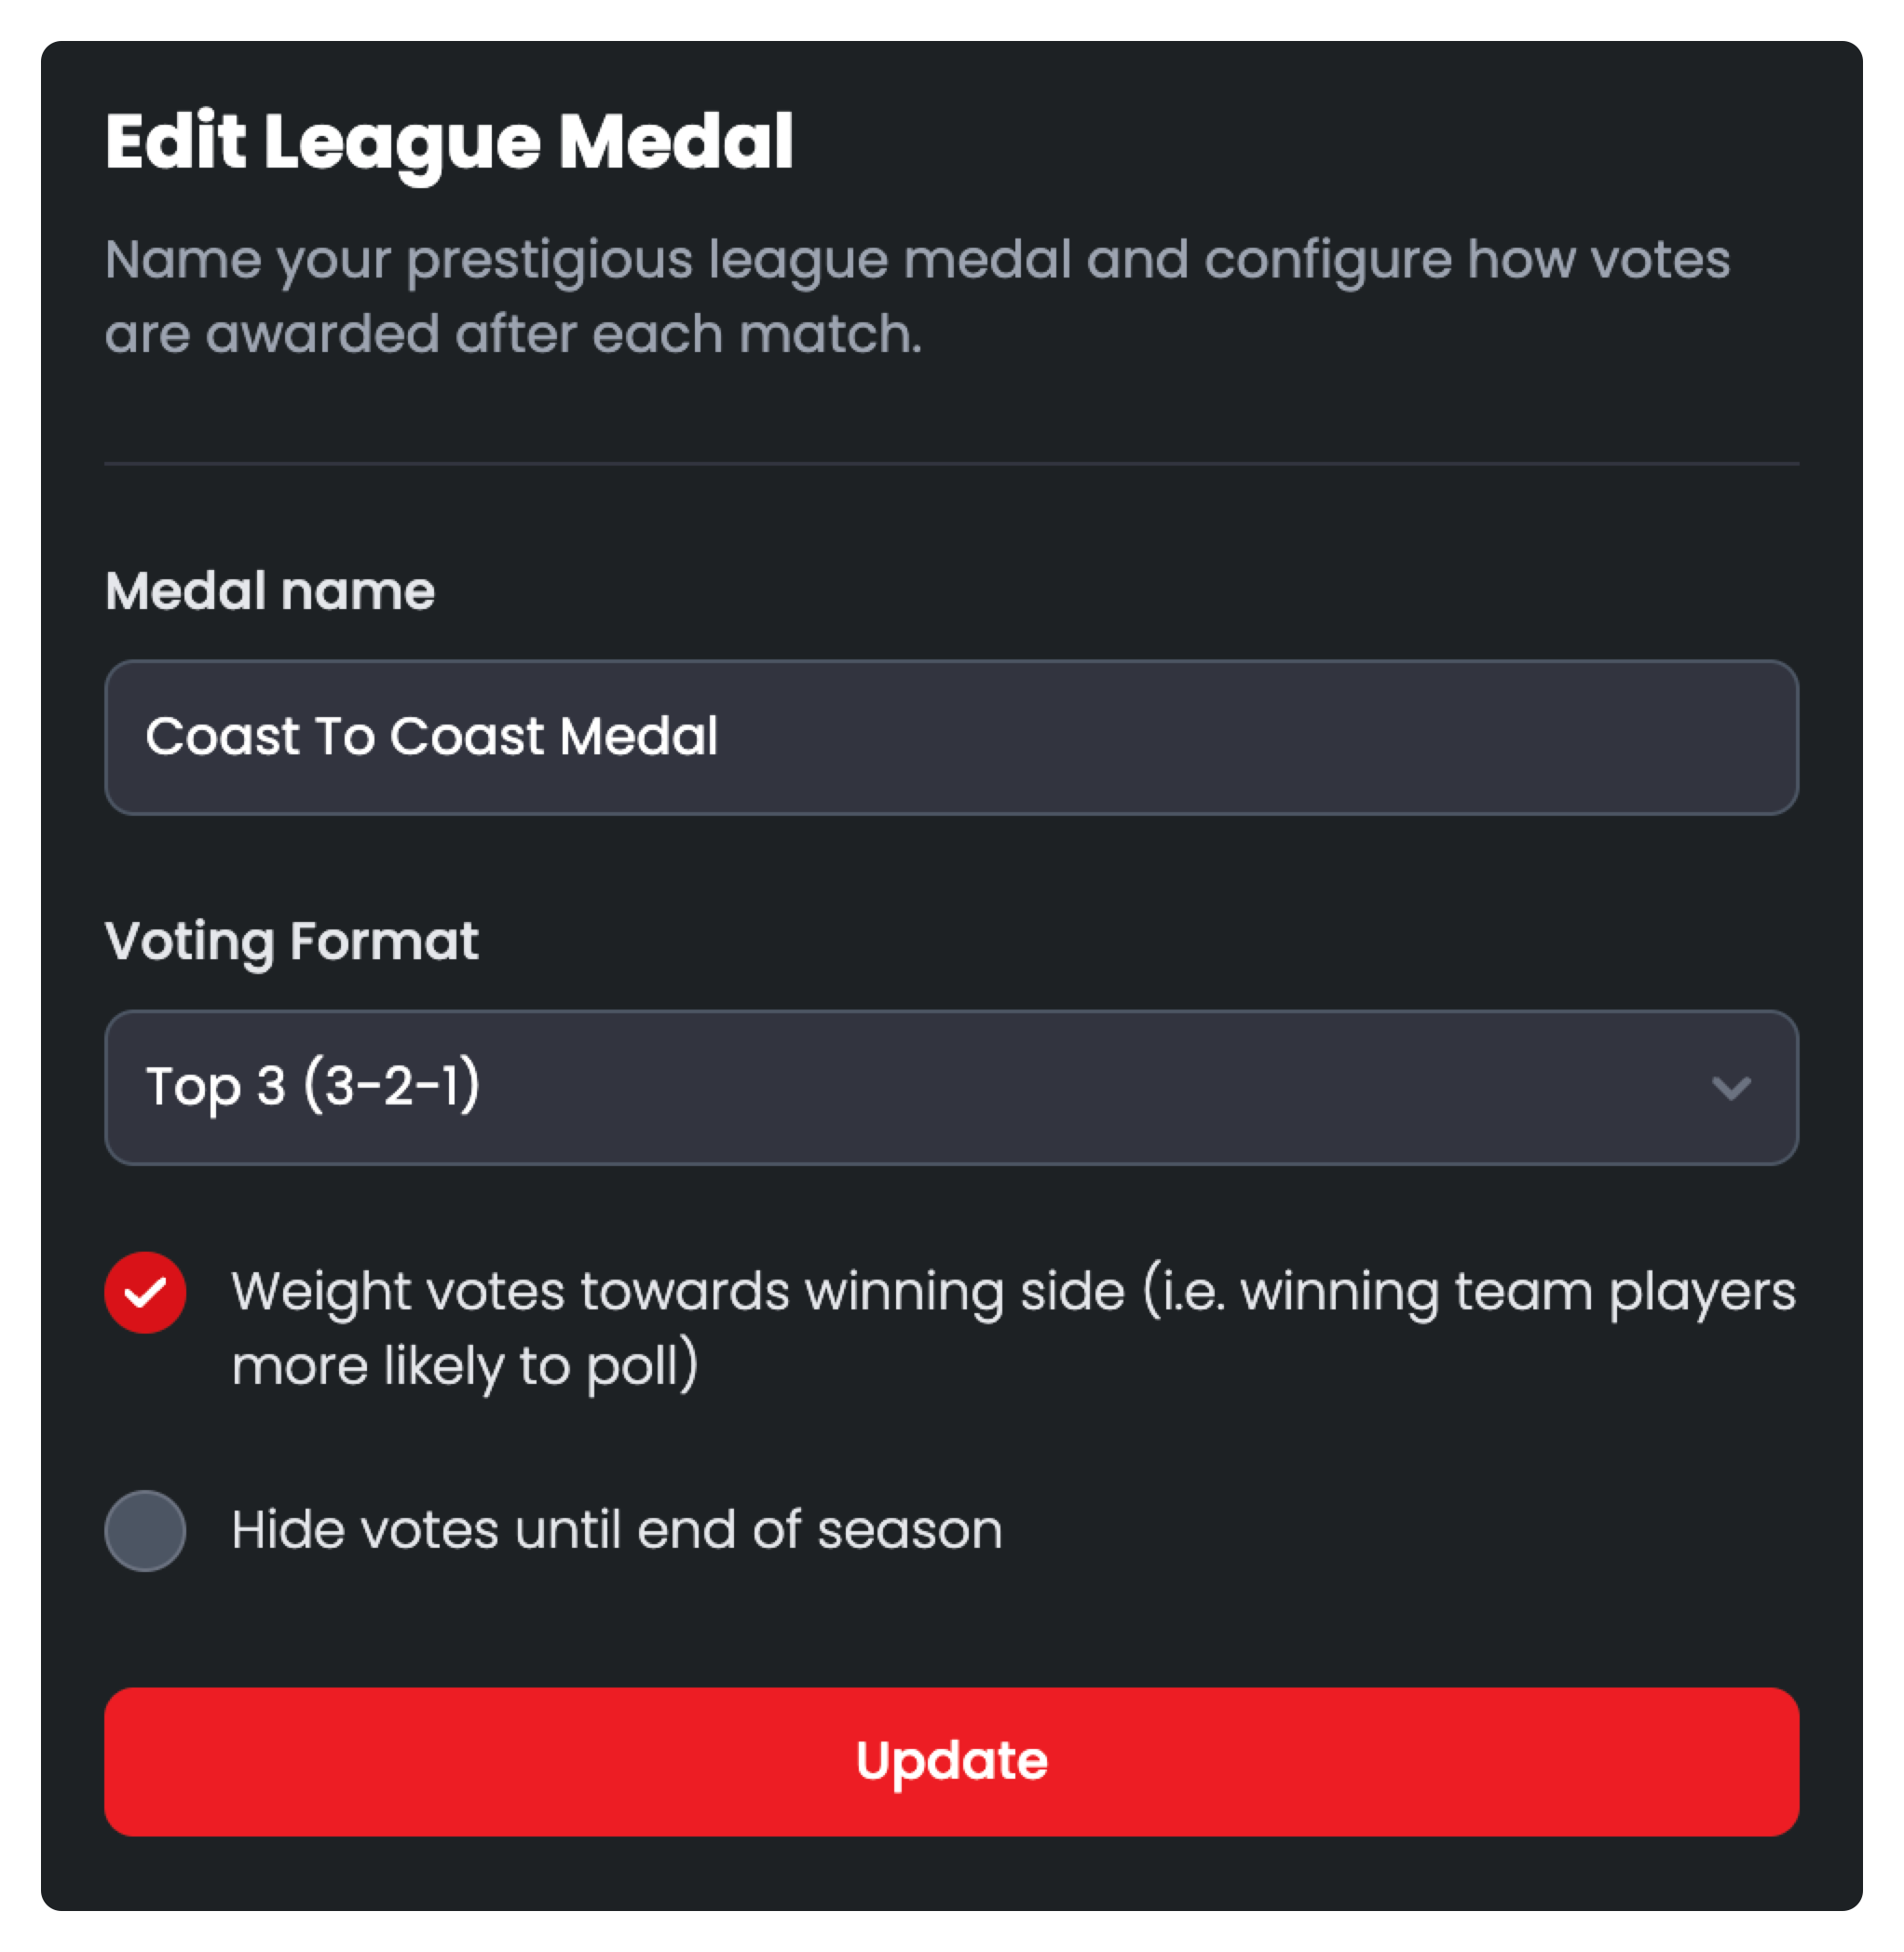Click the Coast To Coast Medal text
The height and width of the screenshot is (1952, 1904).
[x=432, y=737]
